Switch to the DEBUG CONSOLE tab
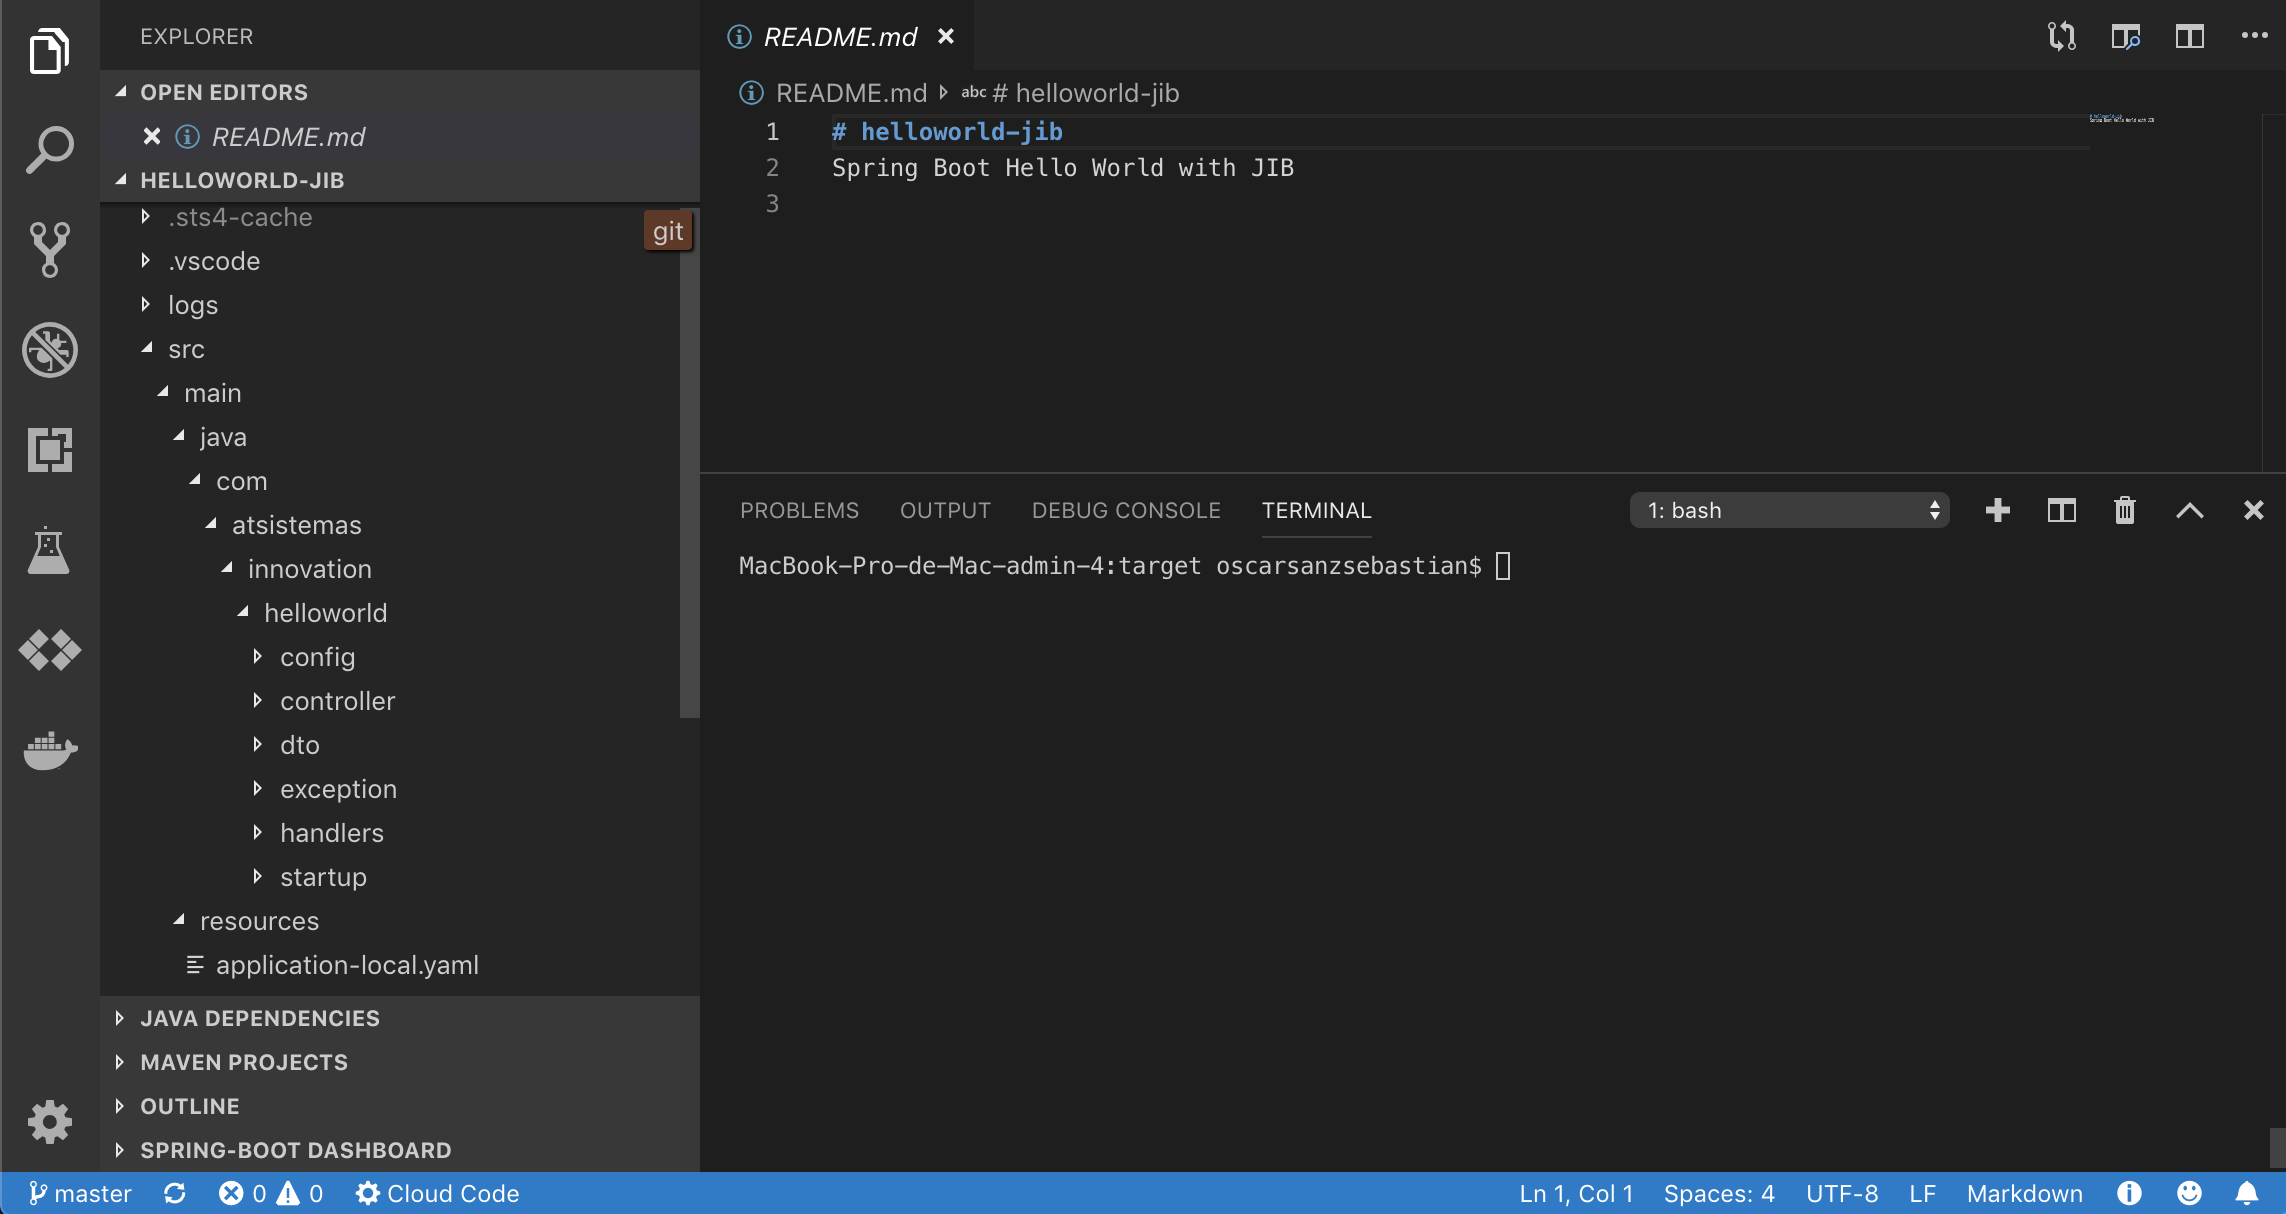This screenshot has height=1214, width=2286. [x=1126, y=511]
